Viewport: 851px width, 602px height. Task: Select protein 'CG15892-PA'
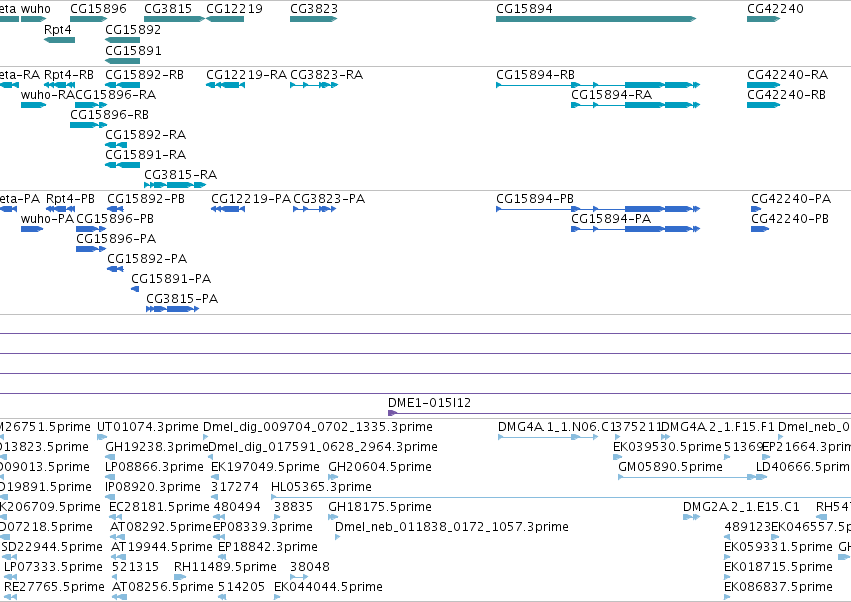pyautogui.click(x=147, y=258)
